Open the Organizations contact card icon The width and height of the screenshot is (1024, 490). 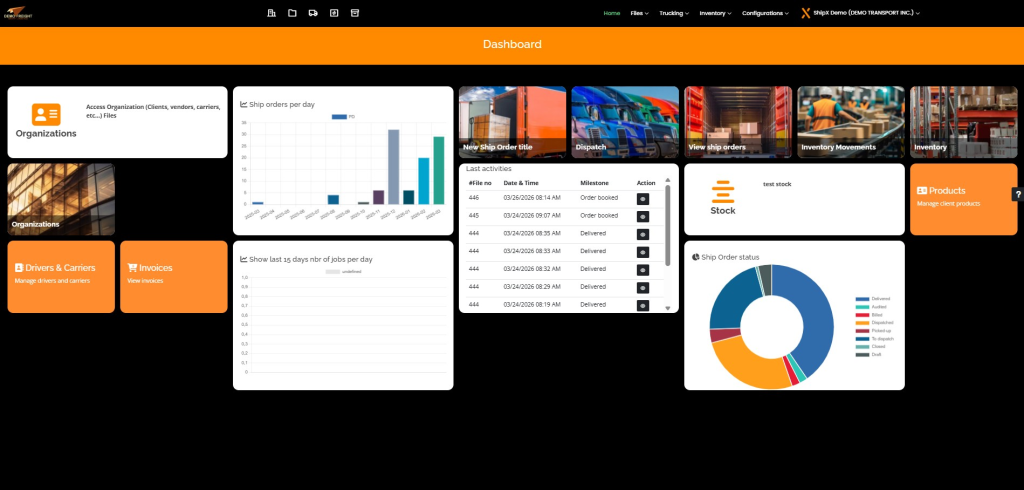click(46, 114)
